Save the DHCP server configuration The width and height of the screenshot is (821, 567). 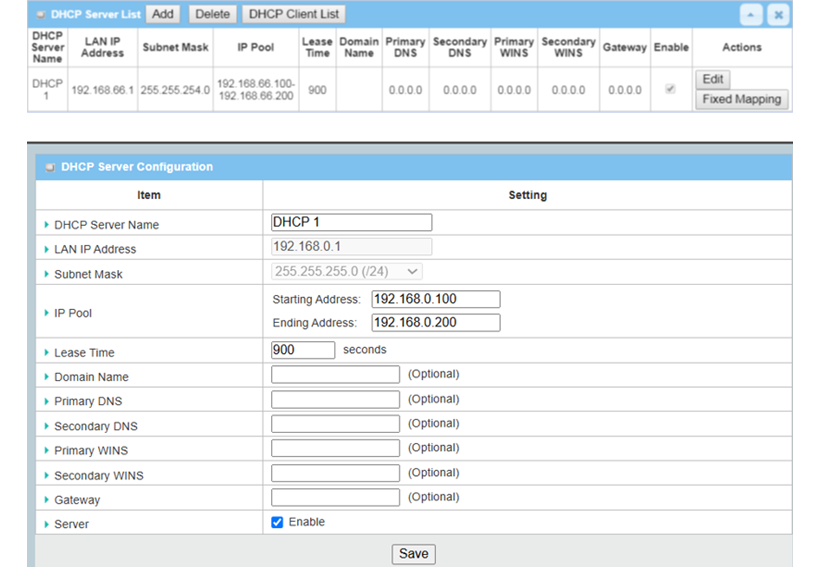coord(413,553)
